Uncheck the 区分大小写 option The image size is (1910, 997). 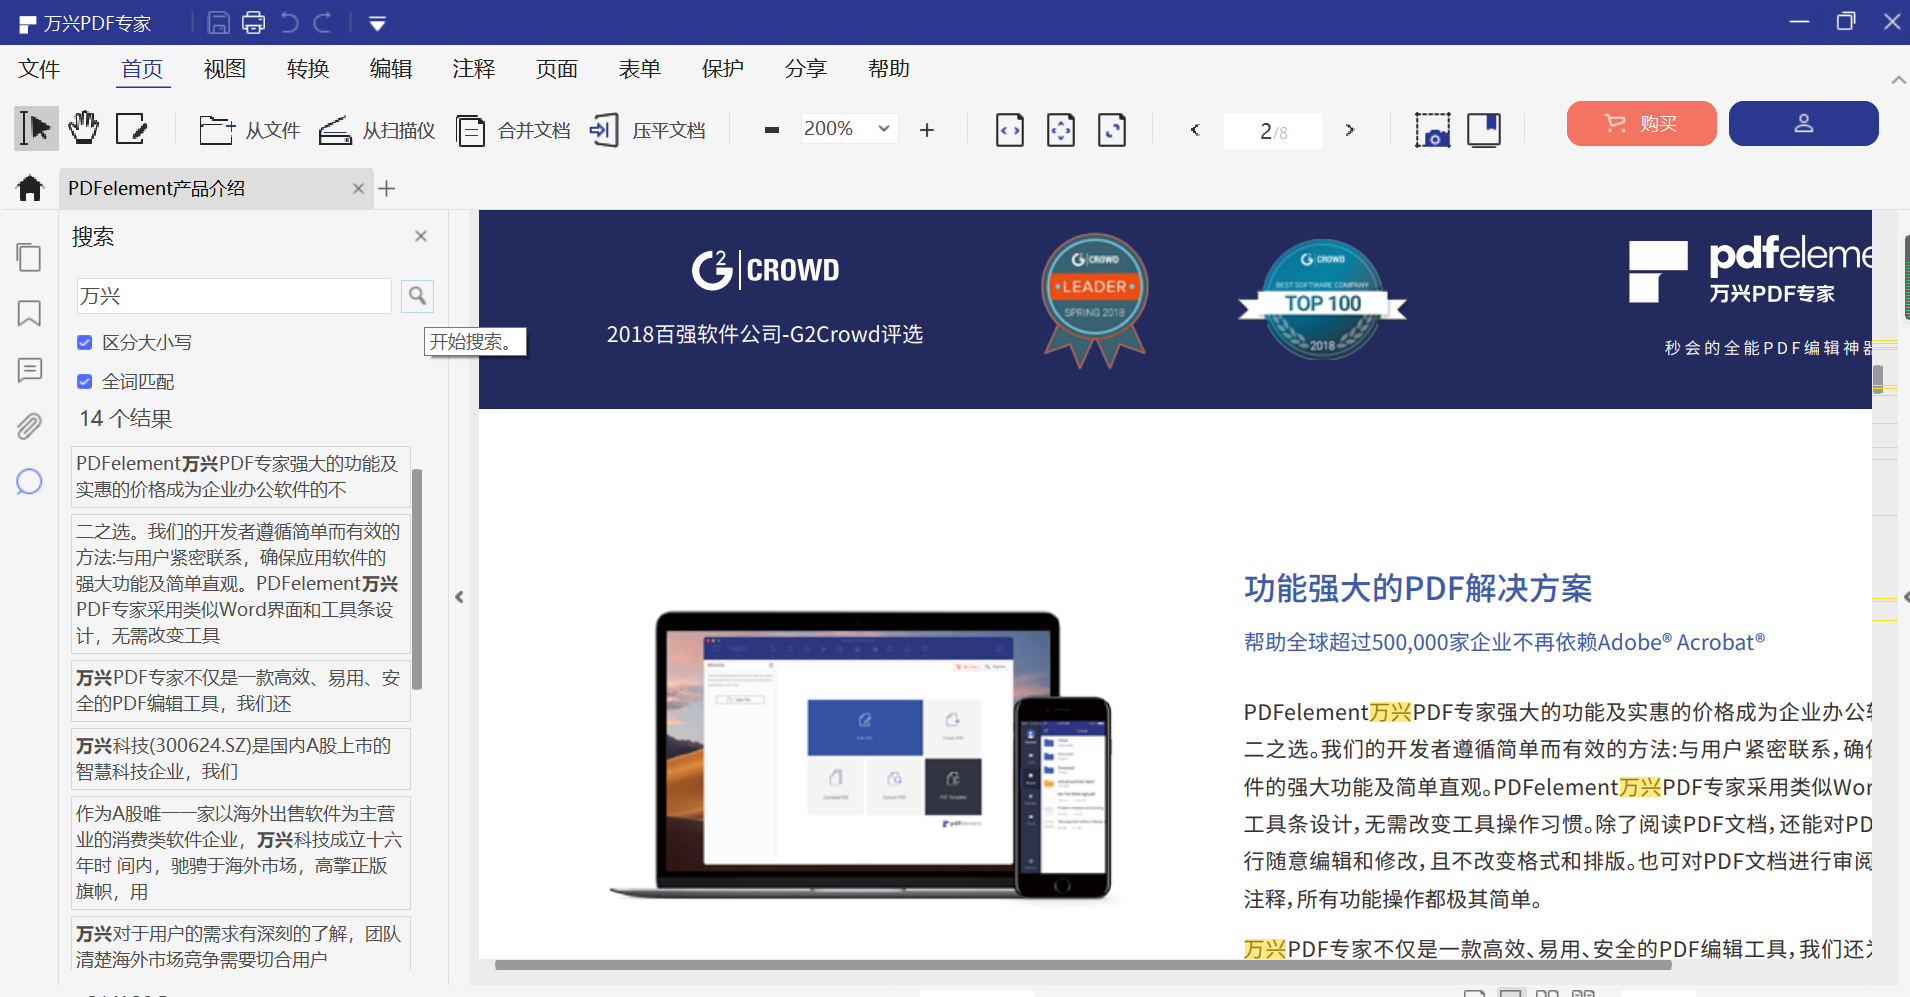click(85, 342)
